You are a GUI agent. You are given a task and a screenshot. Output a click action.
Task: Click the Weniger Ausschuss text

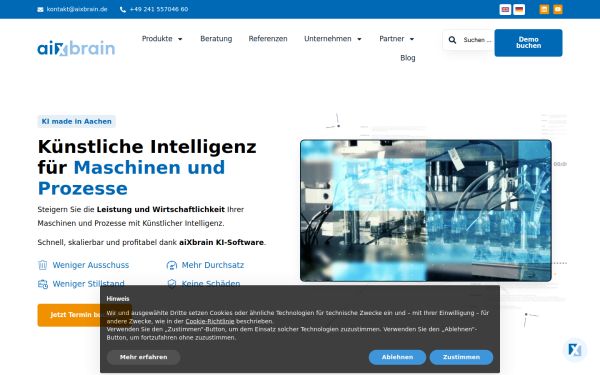[x=91, y=265]
